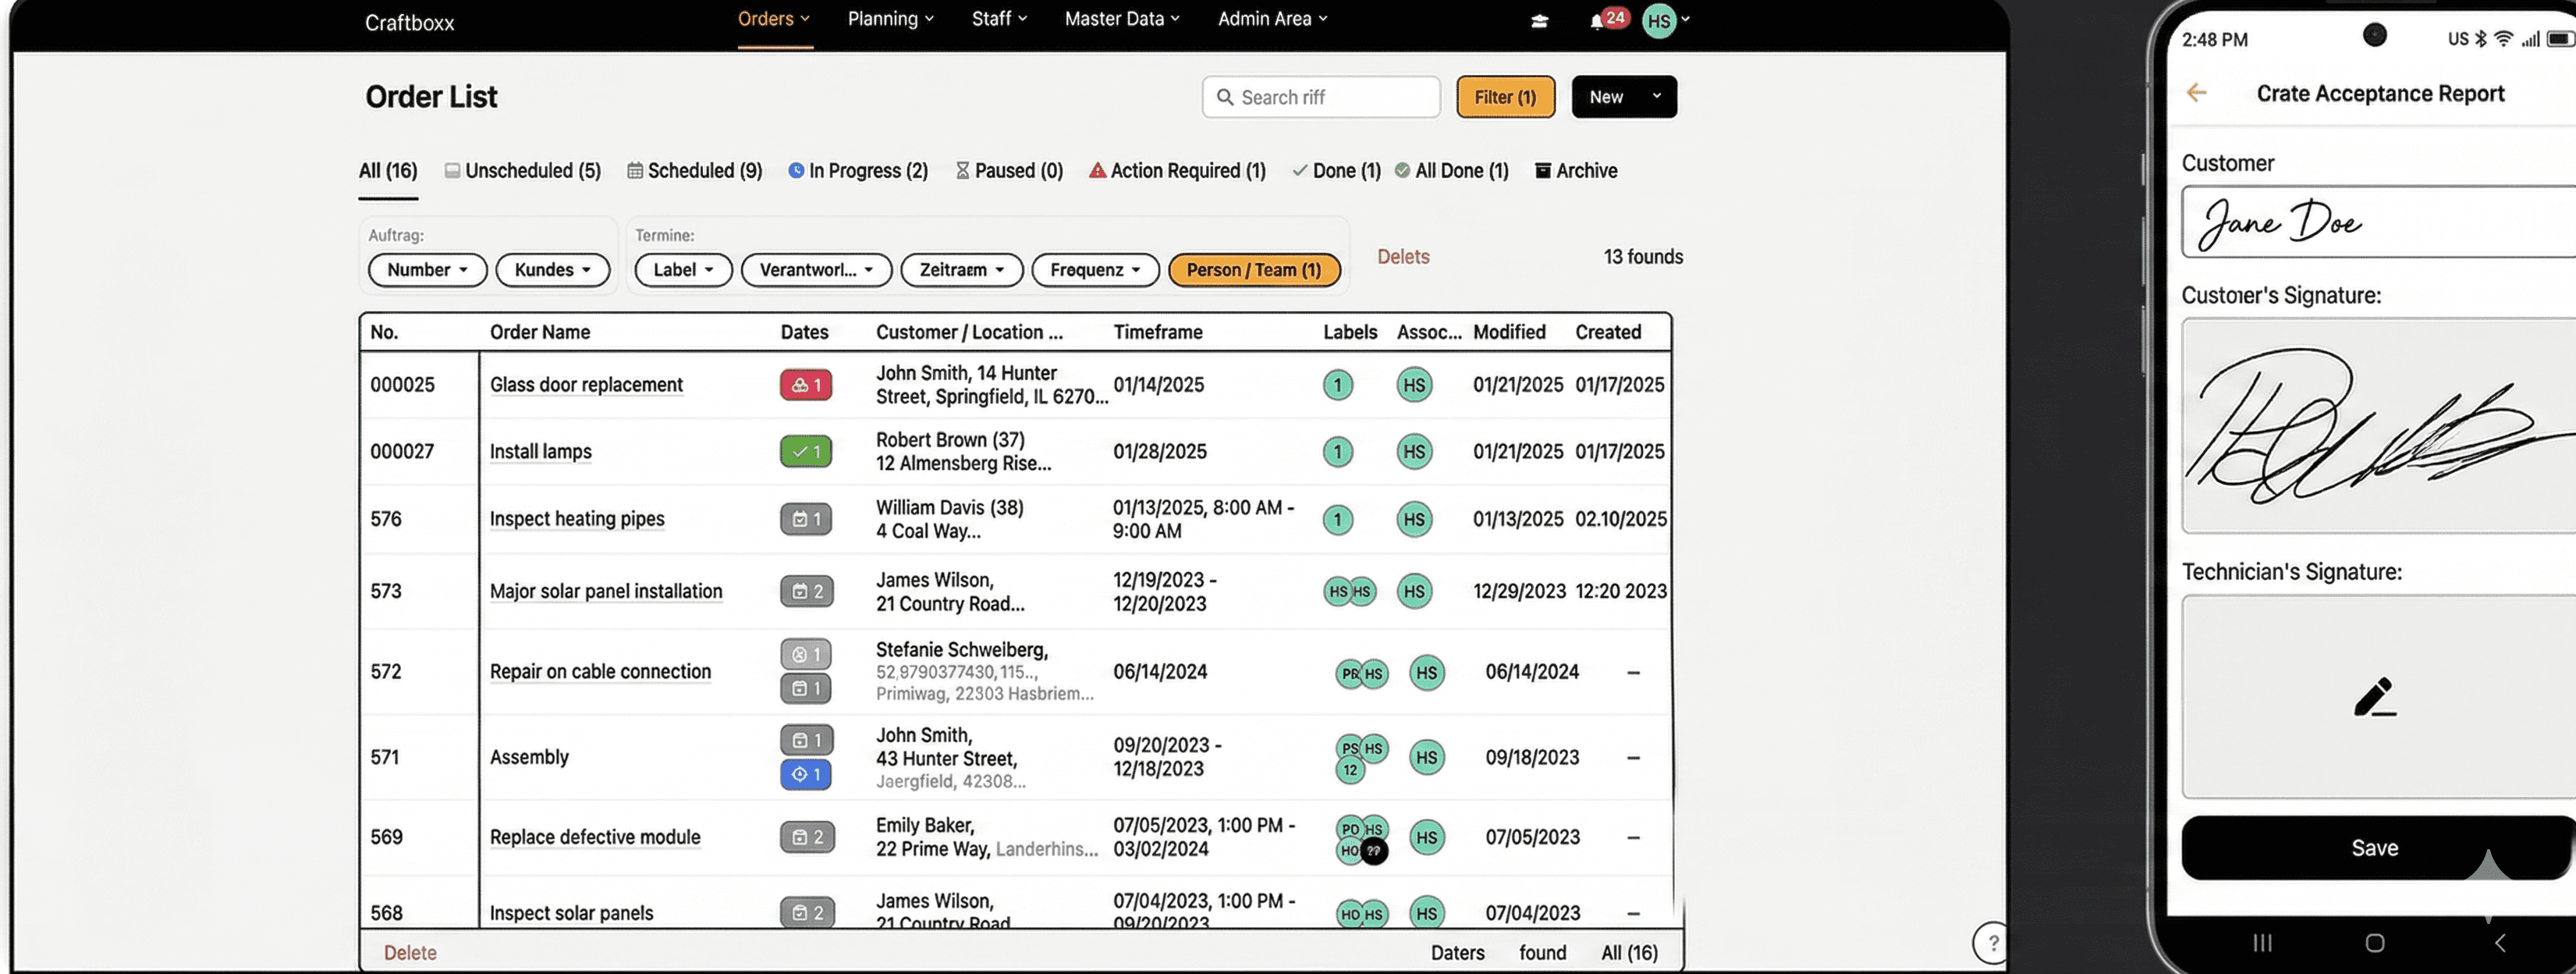Tap the pen icon in Technician's Signature box
Image resolution: width=2576 pixels, height=974 pixels.
pos(2374,697)
